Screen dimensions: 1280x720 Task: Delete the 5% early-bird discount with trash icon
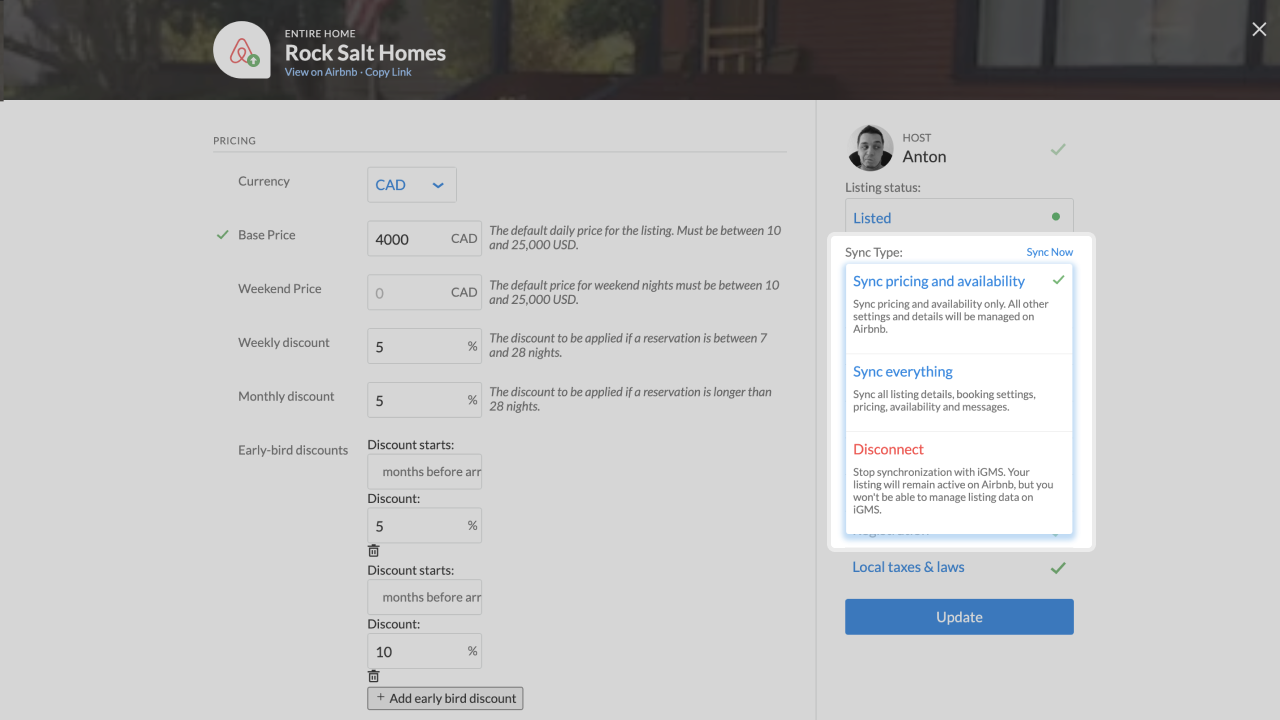(x=374, y=550)
